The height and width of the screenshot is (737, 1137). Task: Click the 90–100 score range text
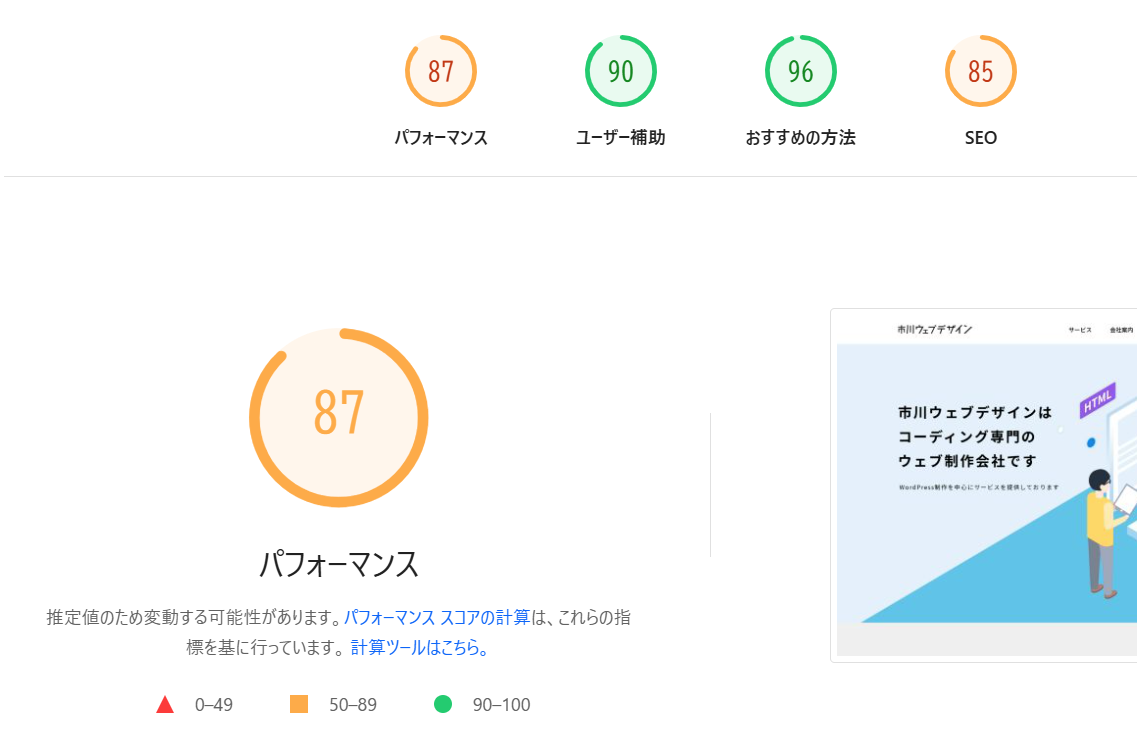click(x=501, y=705)
